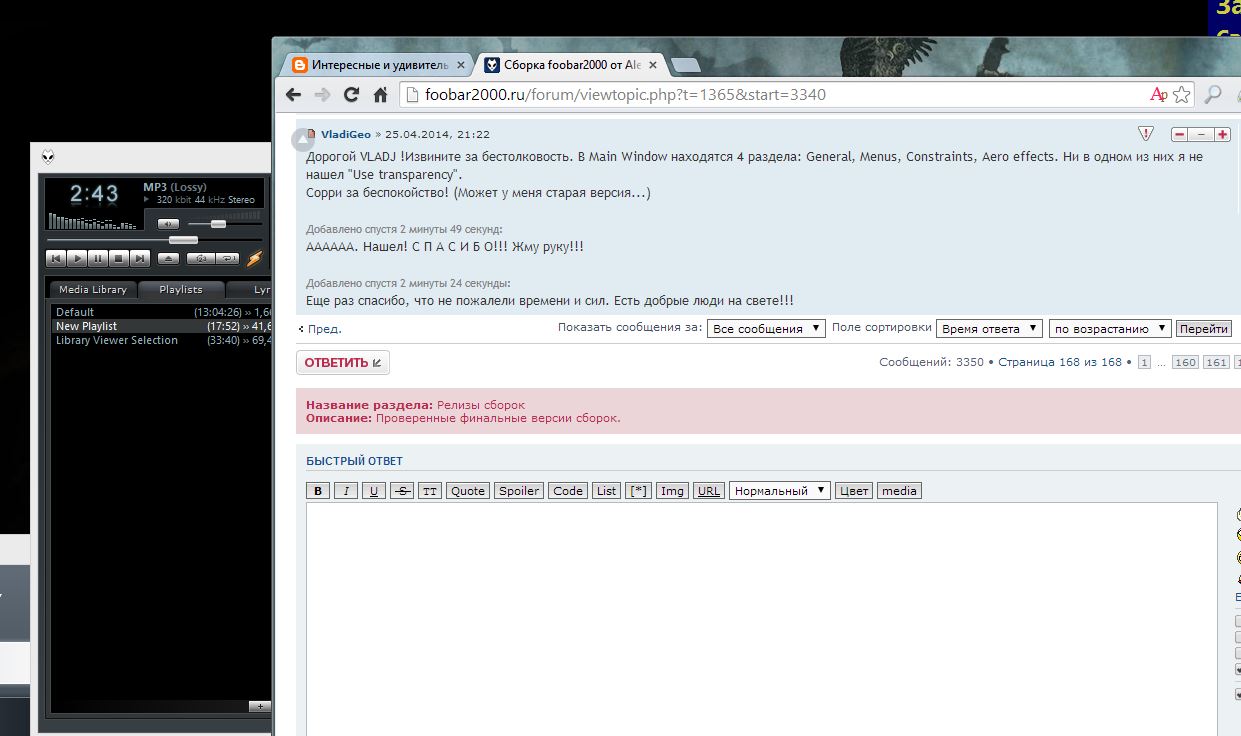
Task: Reload the page in the browser
Action: coord(351,95)
